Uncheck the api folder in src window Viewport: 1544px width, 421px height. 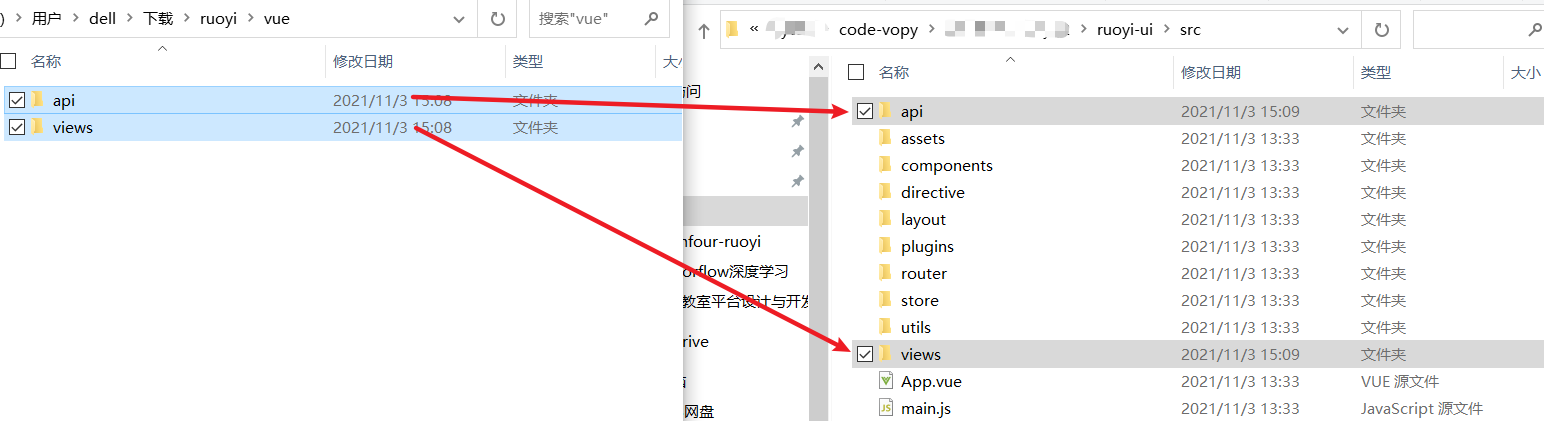[865, 111]
